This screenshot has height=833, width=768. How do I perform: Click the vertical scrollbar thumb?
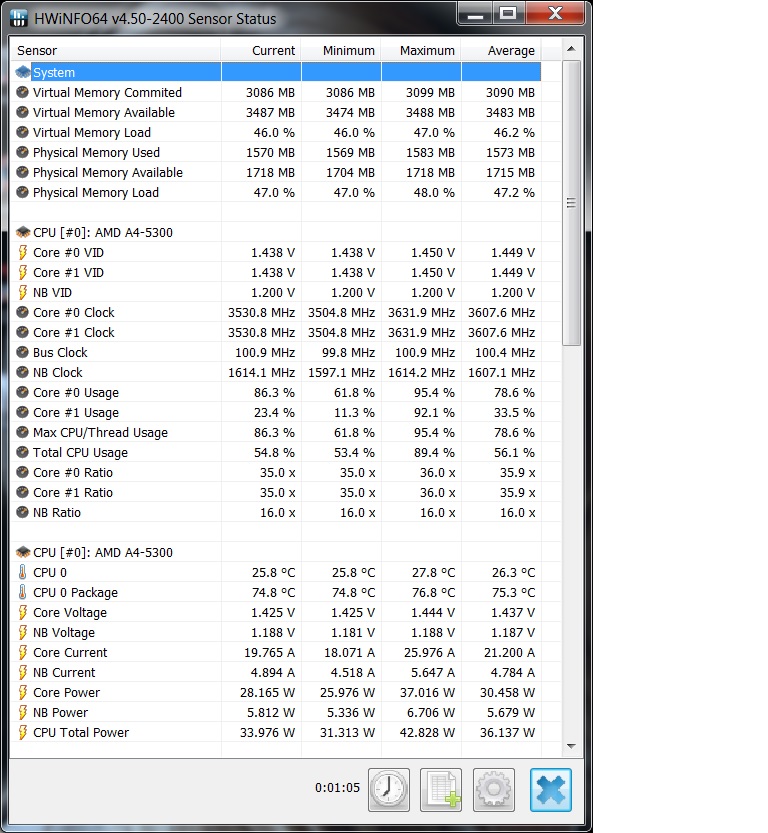pyautogui.click(x=571, y=203)
